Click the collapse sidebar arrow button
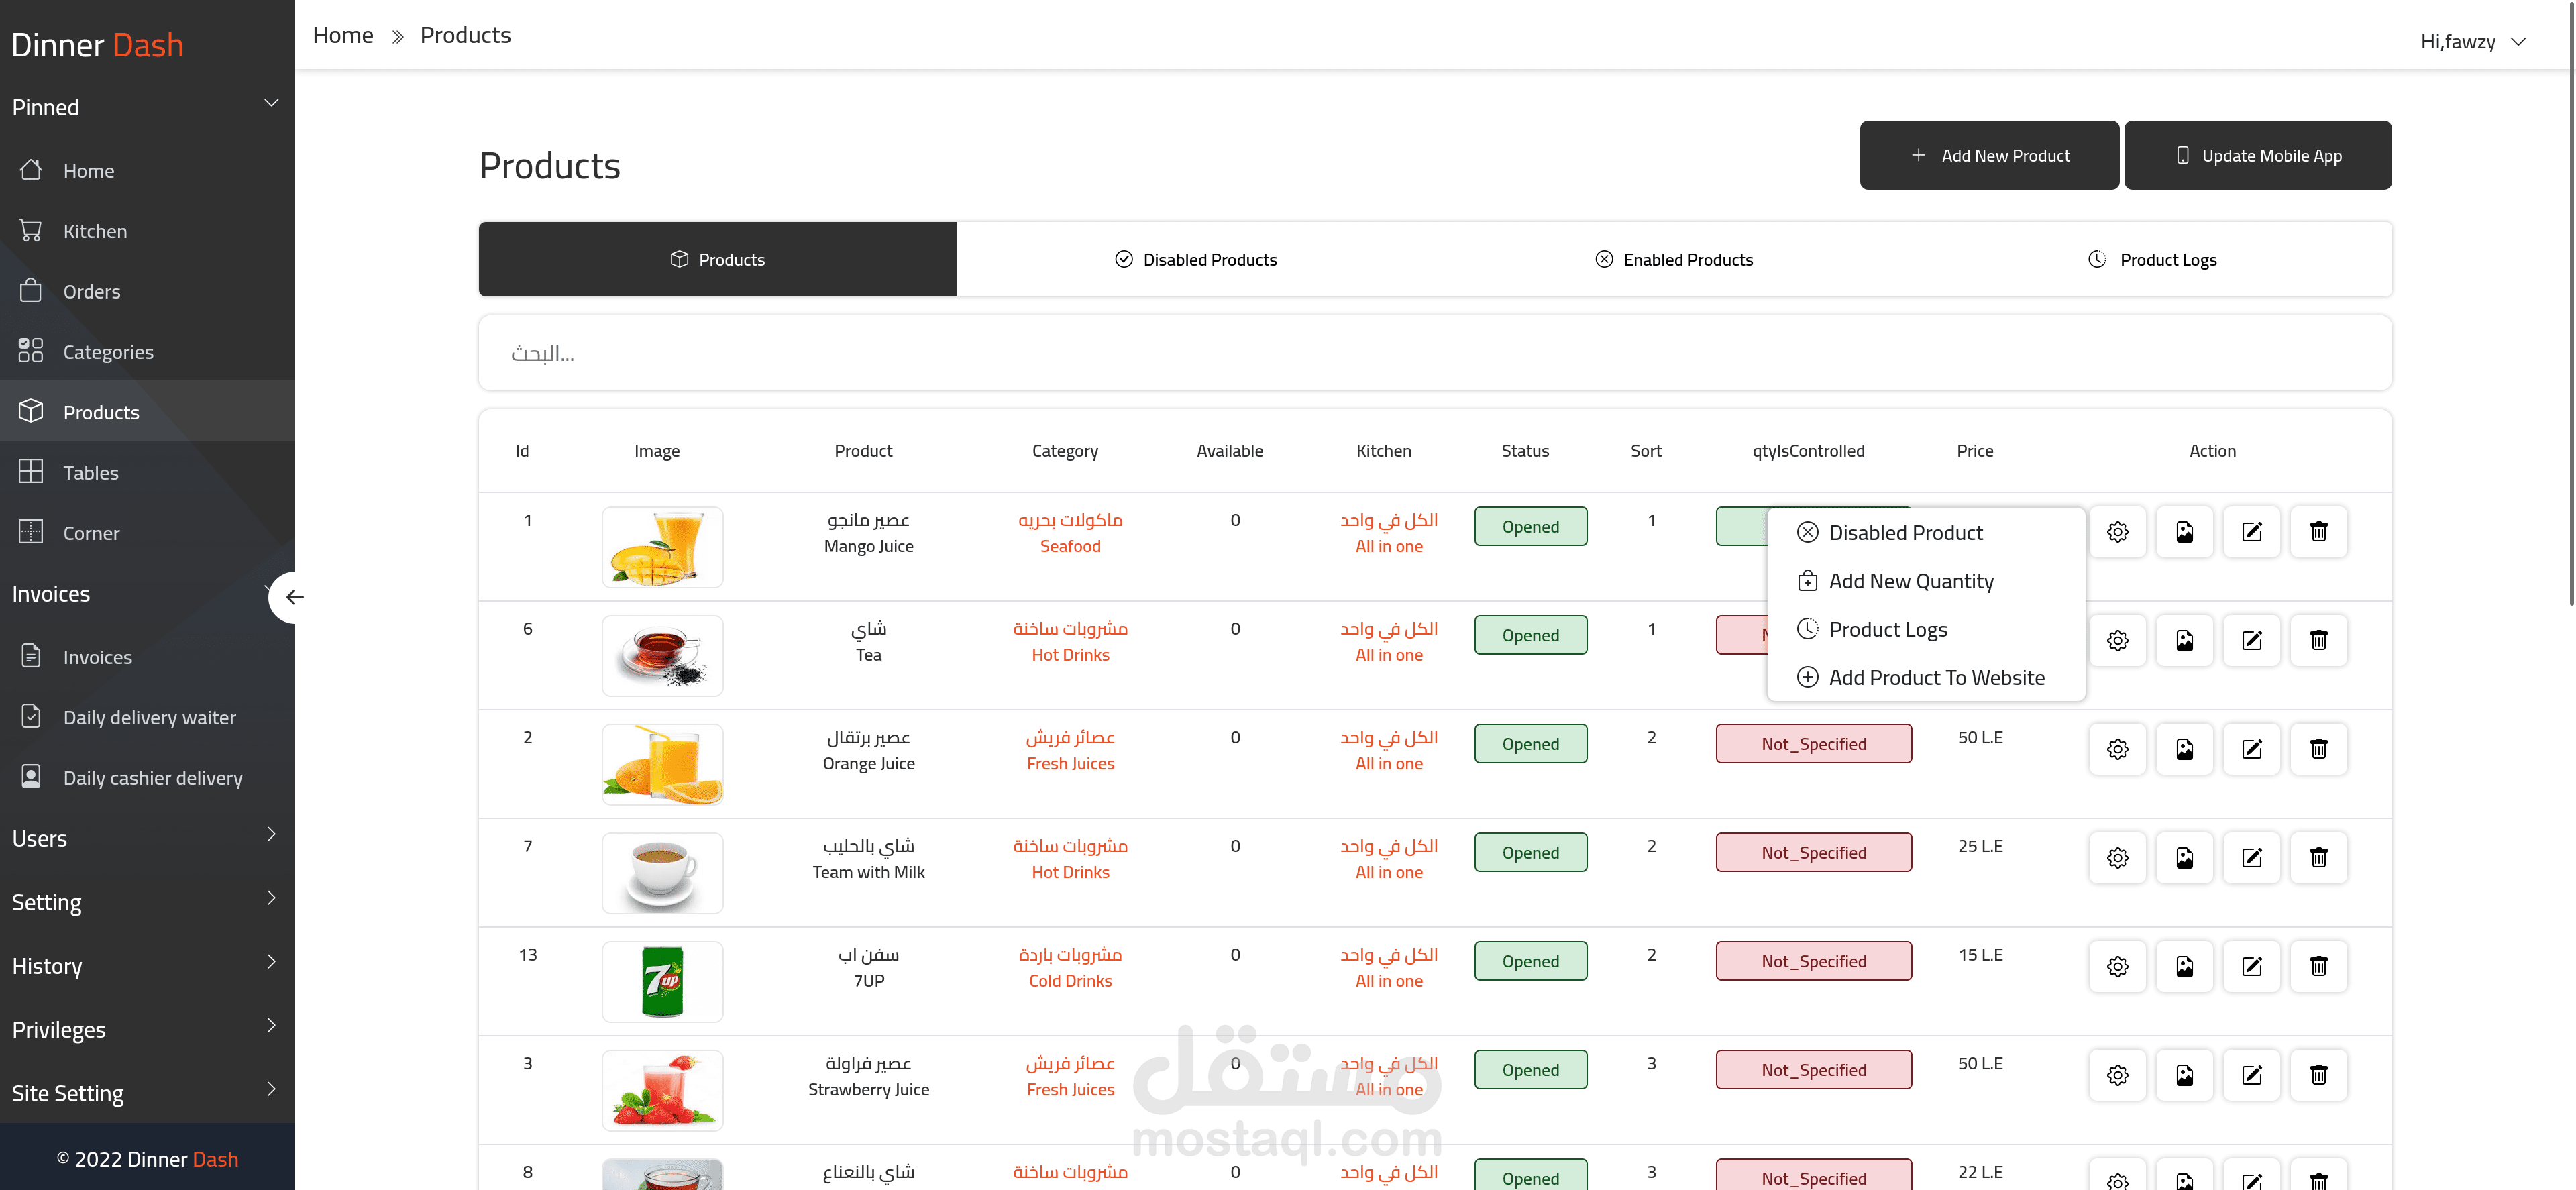The width and height of the screenshot is (2576, 1190). point(293,597)
